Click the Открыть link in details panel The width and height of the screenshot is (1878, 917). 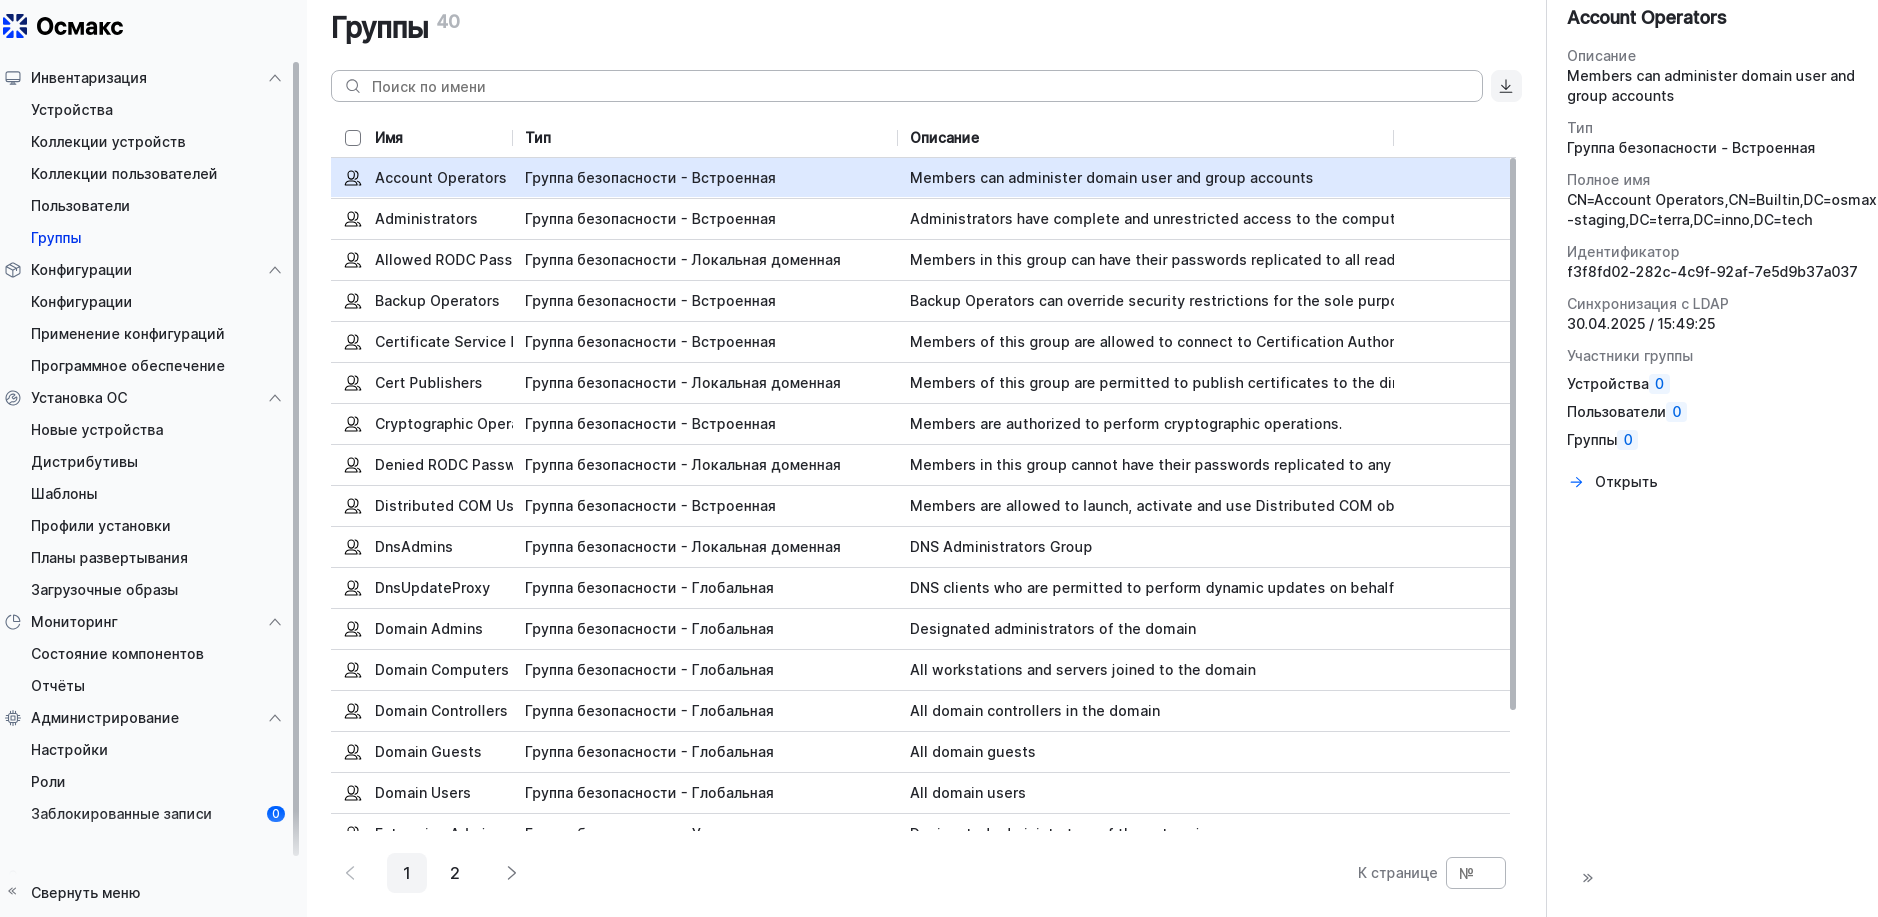coord(1625,482)
